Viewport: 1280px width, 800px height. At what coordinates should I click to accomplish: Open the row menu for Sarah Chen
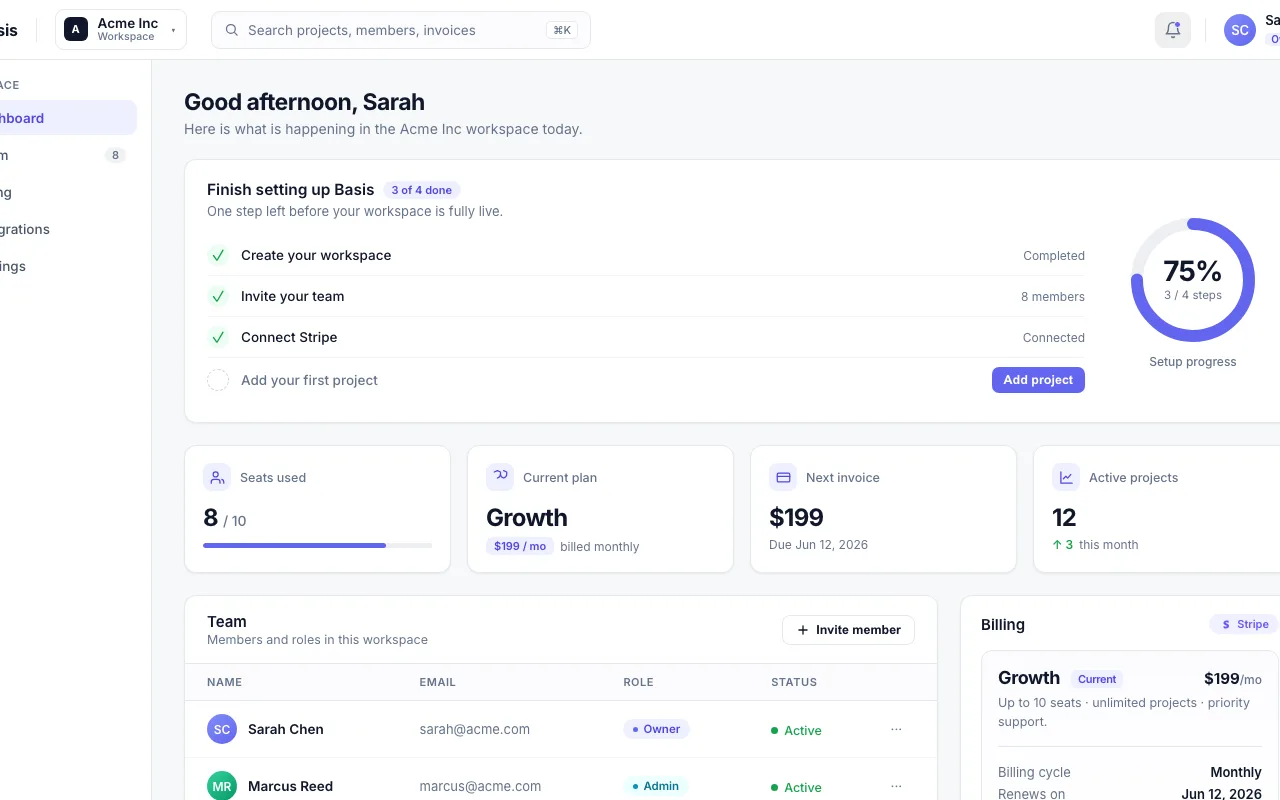(896, 729)
